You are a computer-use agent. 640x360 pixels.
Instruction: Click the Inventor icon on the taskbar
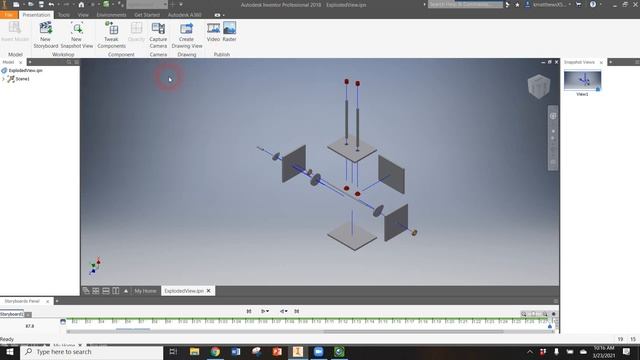[298, 351]
